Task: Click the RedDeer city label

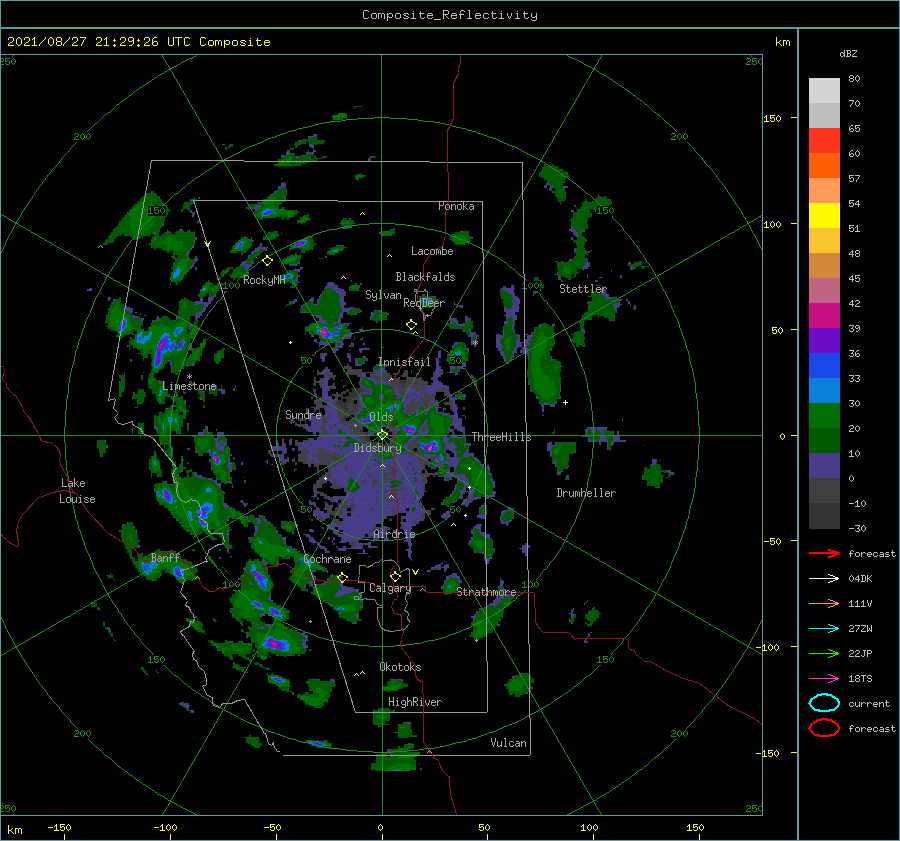Action: pyautogui.click(x=424, y=303)
